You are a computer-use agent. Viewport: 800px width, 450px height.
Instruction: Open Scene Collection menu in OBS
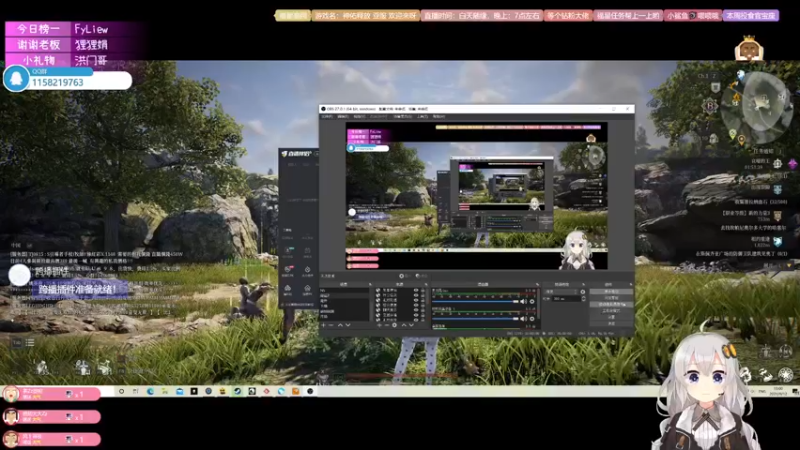(403, 116)
